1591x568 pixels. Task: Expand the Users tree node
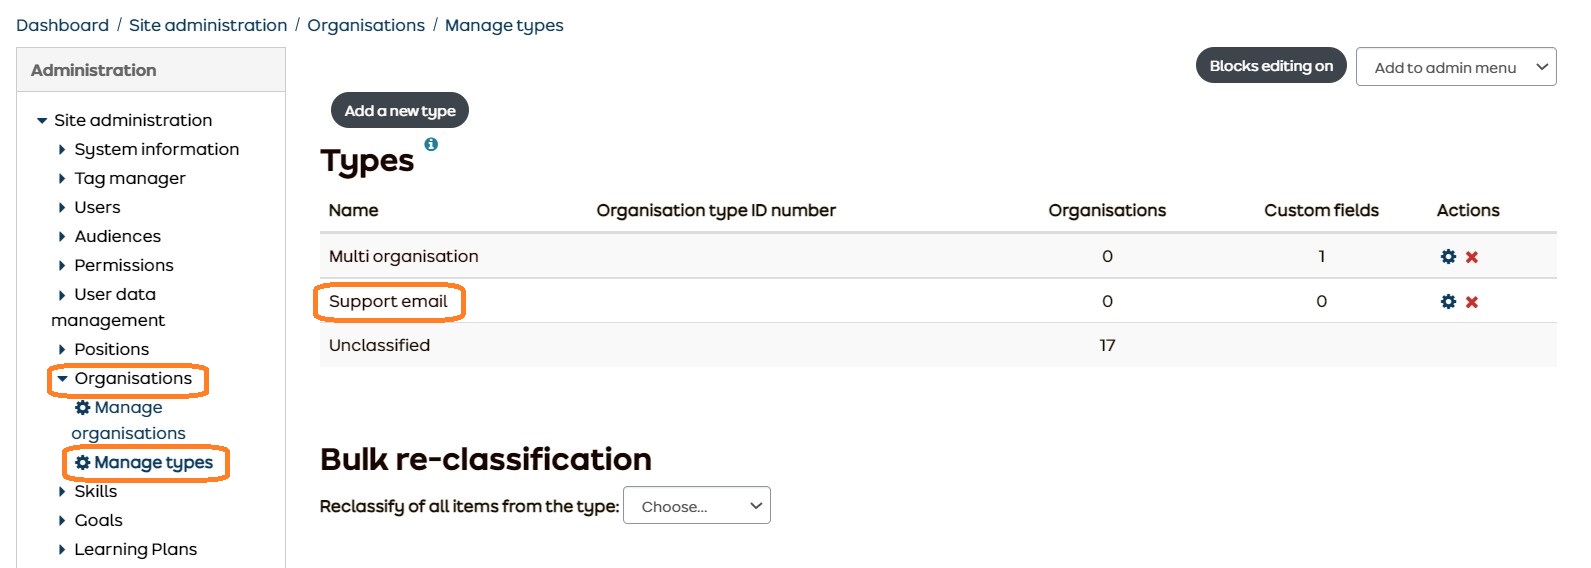point(62,208)
